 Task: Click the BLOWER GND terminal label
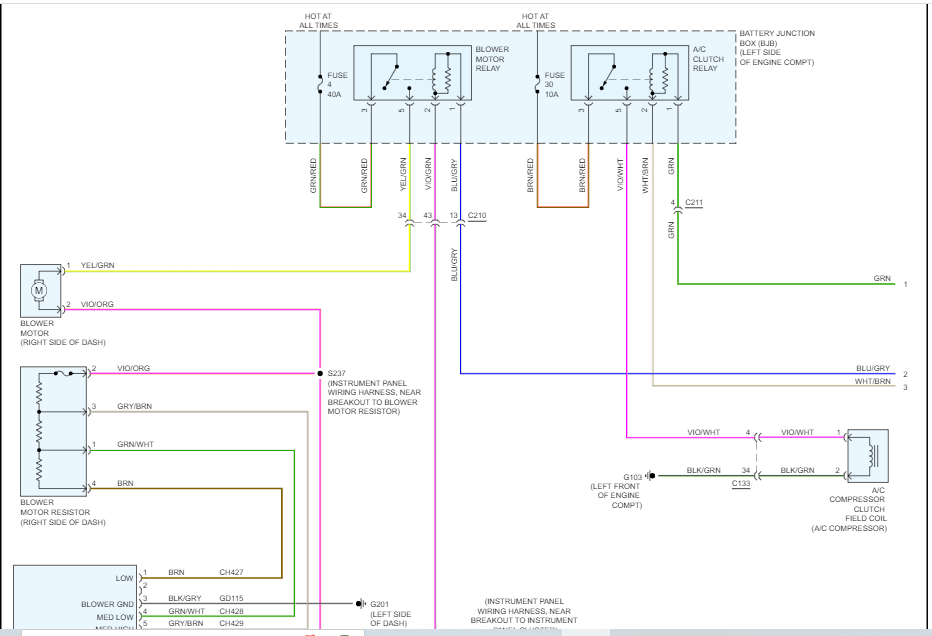pos(107,604)
